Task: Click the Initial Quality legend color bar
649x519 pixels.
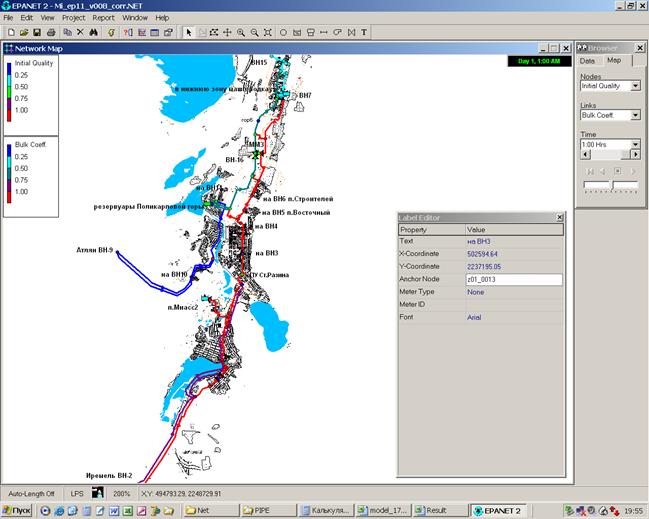Action: click(9, 92)
